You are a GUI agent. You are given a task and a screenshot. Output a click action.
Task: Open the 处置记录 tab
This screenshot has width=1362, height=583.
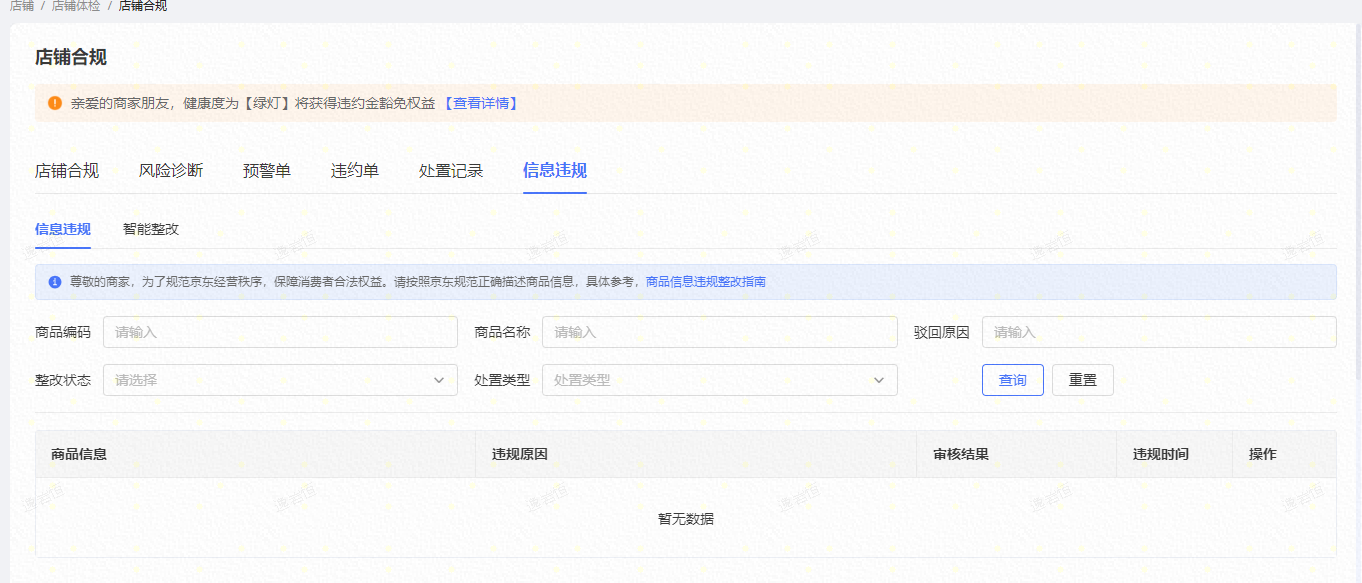point(451,171)
